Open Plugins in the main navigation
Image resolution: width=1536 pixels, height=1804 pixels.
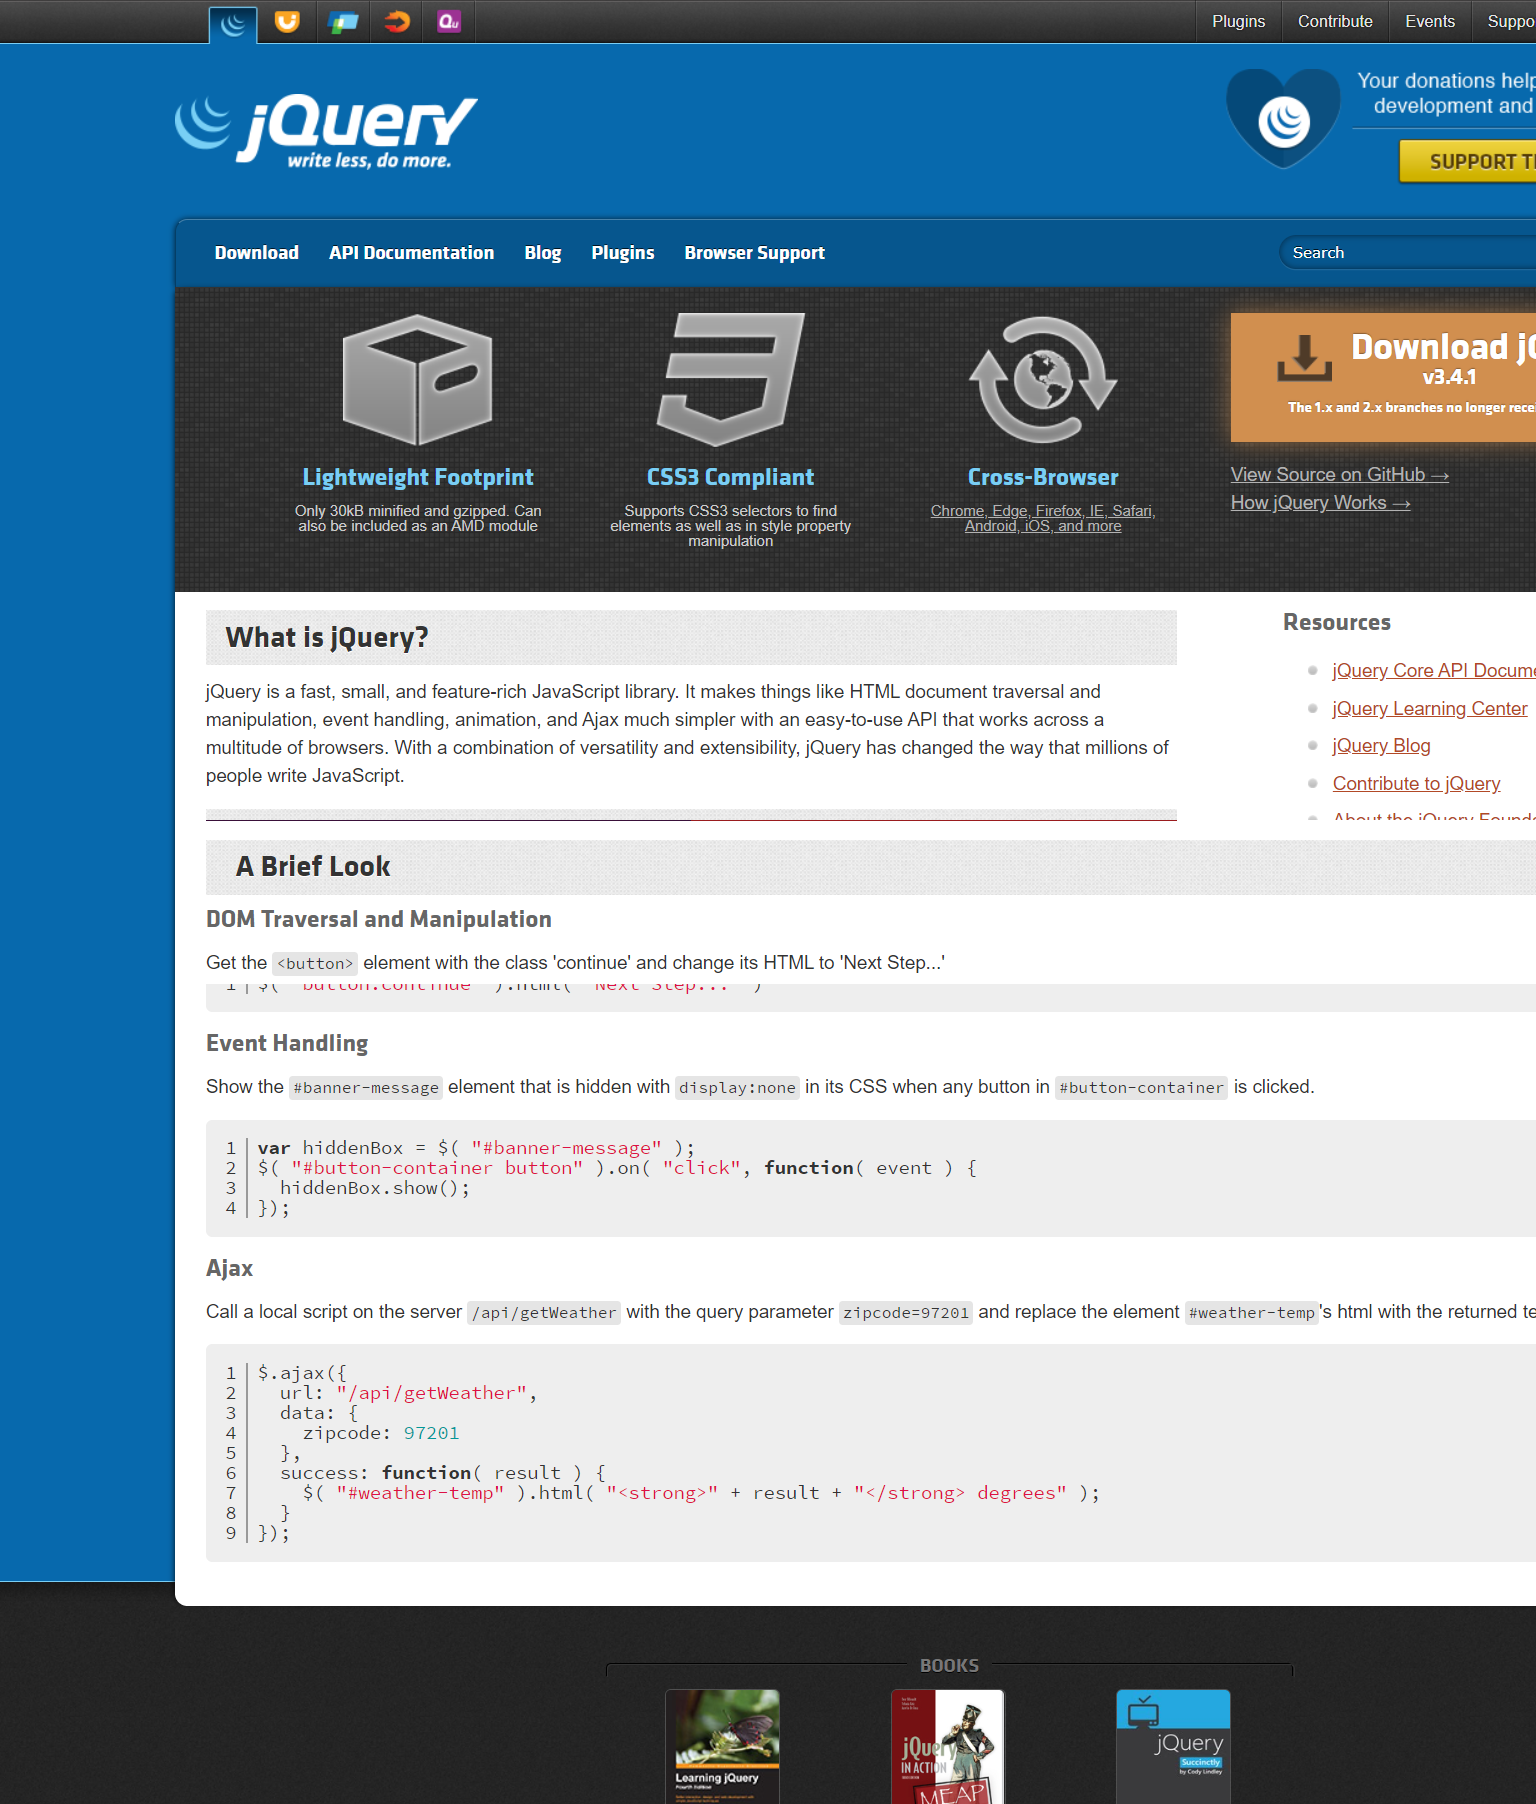[x=623, y=253]
